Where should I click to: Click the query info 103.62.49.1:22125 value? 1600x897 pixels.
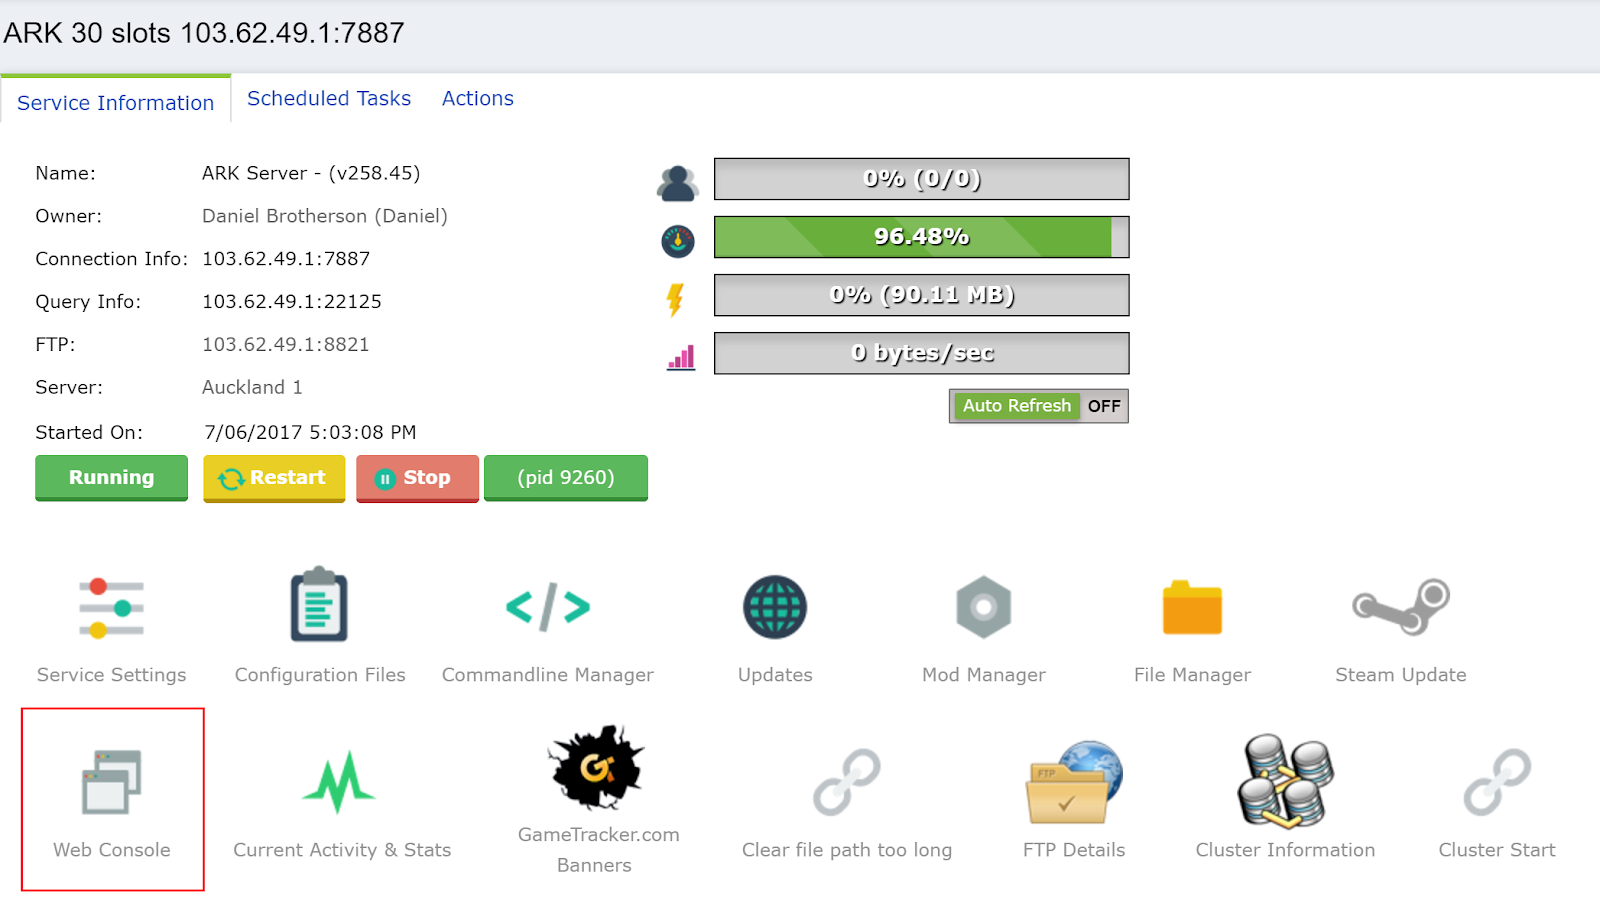292,302
